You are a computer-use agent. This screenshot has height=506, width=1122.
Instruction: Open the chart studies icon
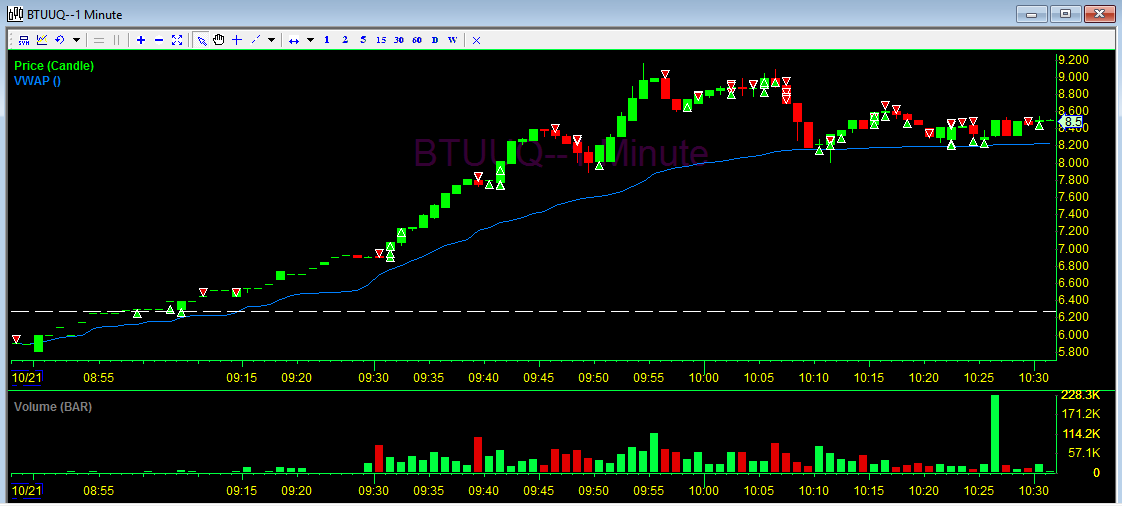tap(42, 40)
